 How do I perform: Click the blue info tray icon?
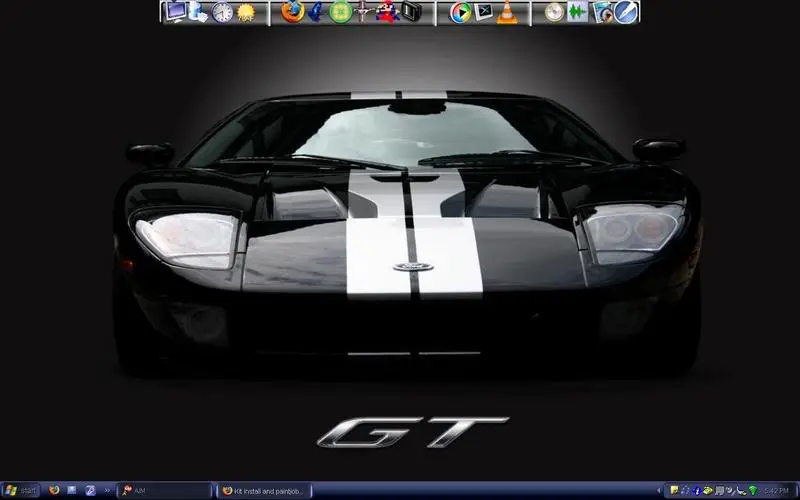tap(697, 491)
